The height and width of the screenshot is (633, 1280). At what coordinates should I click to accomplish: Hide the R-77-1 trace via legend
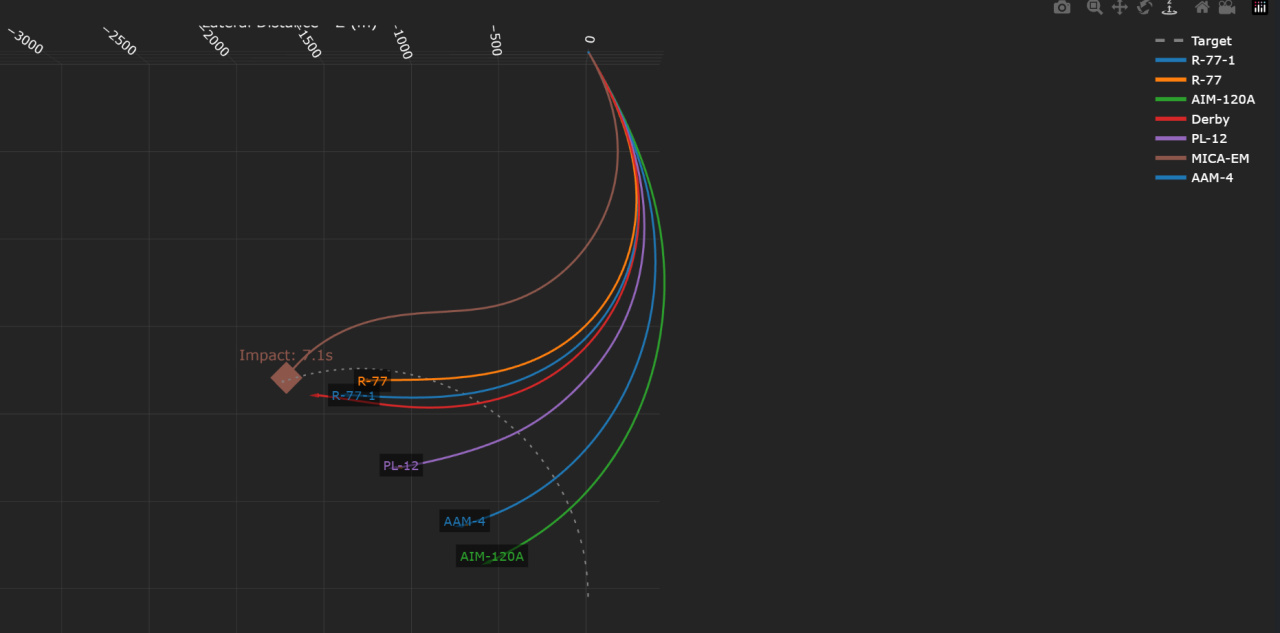[1212, 60]
